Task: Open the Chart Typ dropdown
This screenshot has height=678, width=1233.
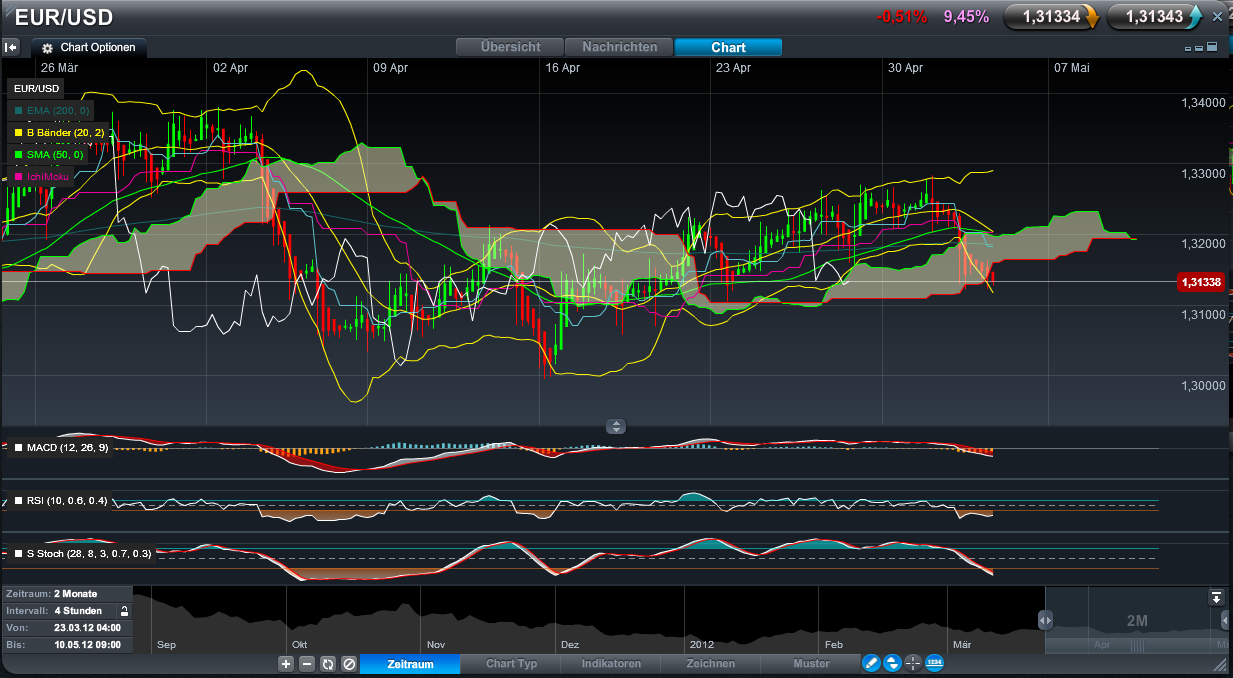Action: (510, 663)
